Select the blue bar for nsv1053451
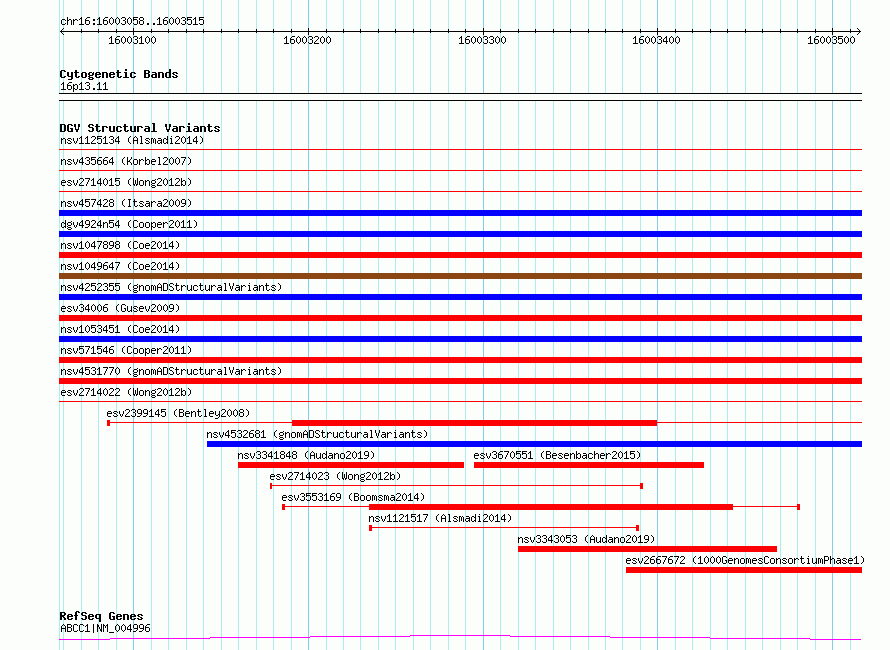890x650 pixels. click(460, 339)
